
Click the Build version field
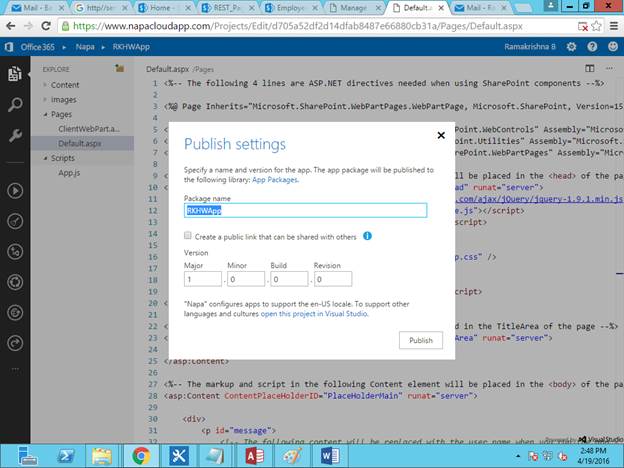289,279
